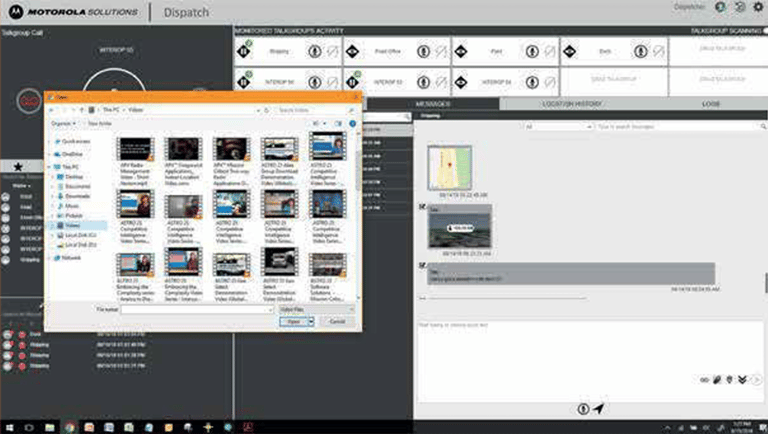Select Downloads folder in dialog navigation tree
The height and width of the screenshot is (434, 768).
point(77,196)
